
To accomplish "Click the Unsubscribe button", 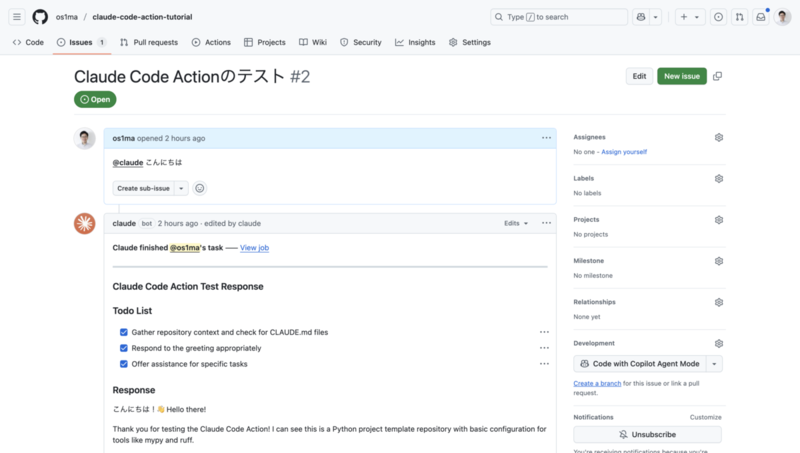I will pos(647,435).
